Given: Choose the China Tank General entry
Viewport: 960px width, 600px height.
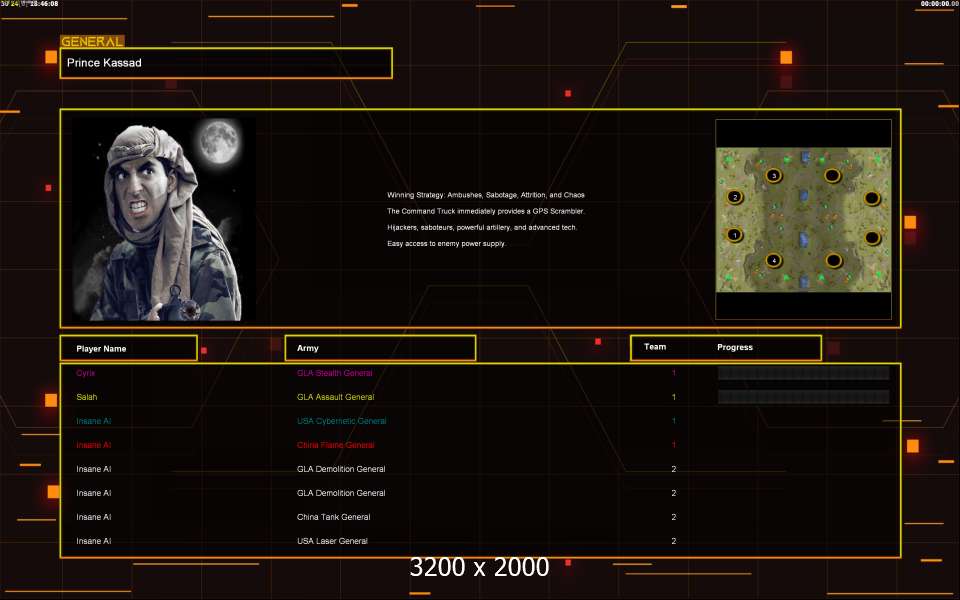Looking at the screenshot, I should [333, 517].
